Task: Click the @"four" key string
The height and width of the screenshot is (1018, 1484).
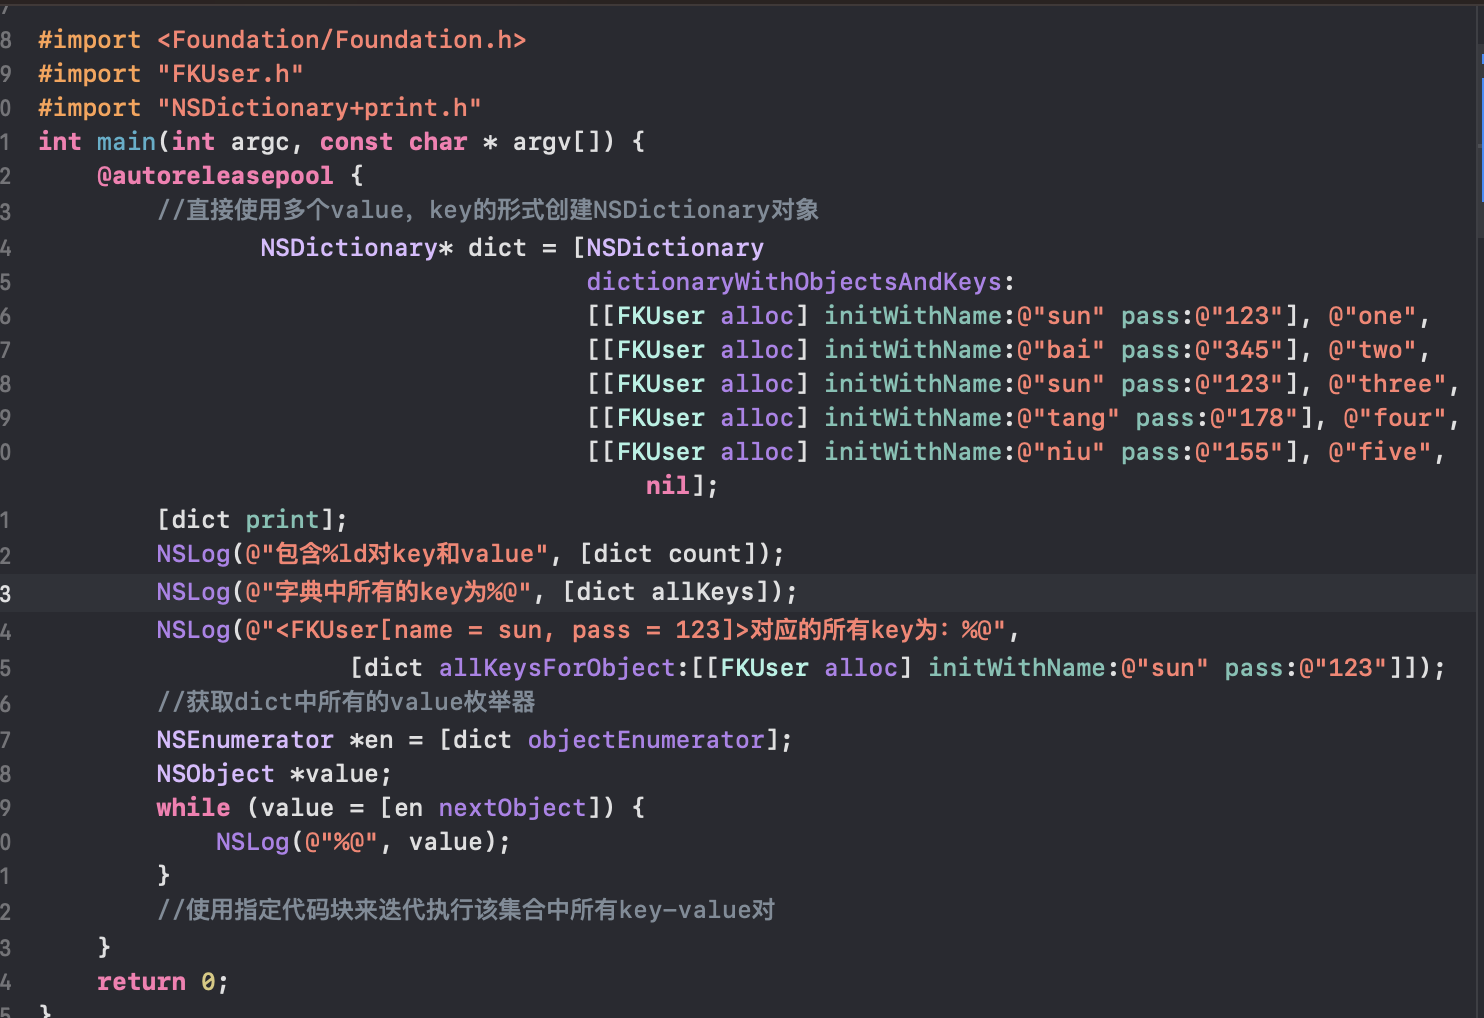Action: (x=1394, y=418)
